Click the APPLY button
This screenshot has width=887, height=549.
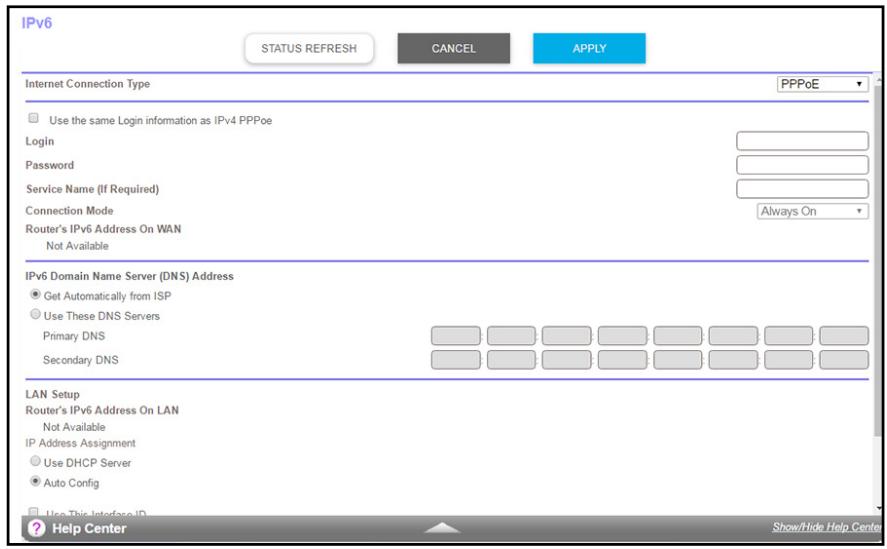point(589,49)
